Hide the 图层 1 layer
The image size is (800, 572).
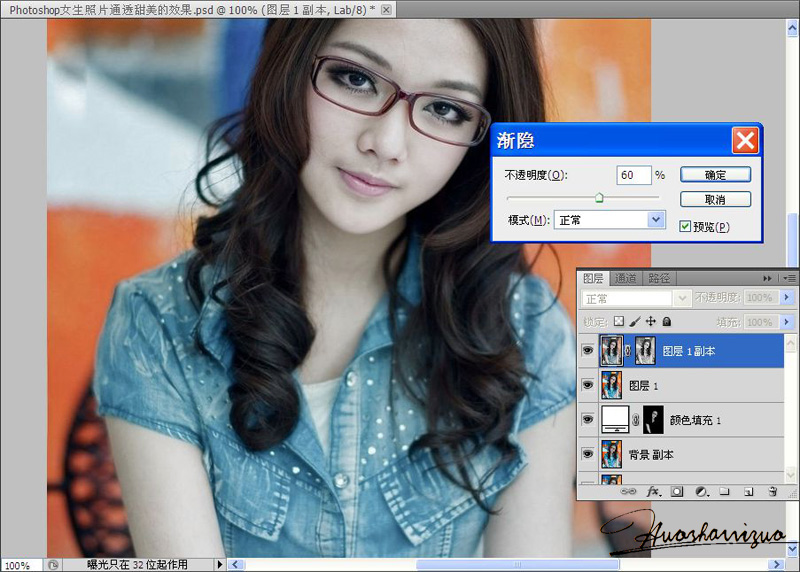tap(588, 385)
